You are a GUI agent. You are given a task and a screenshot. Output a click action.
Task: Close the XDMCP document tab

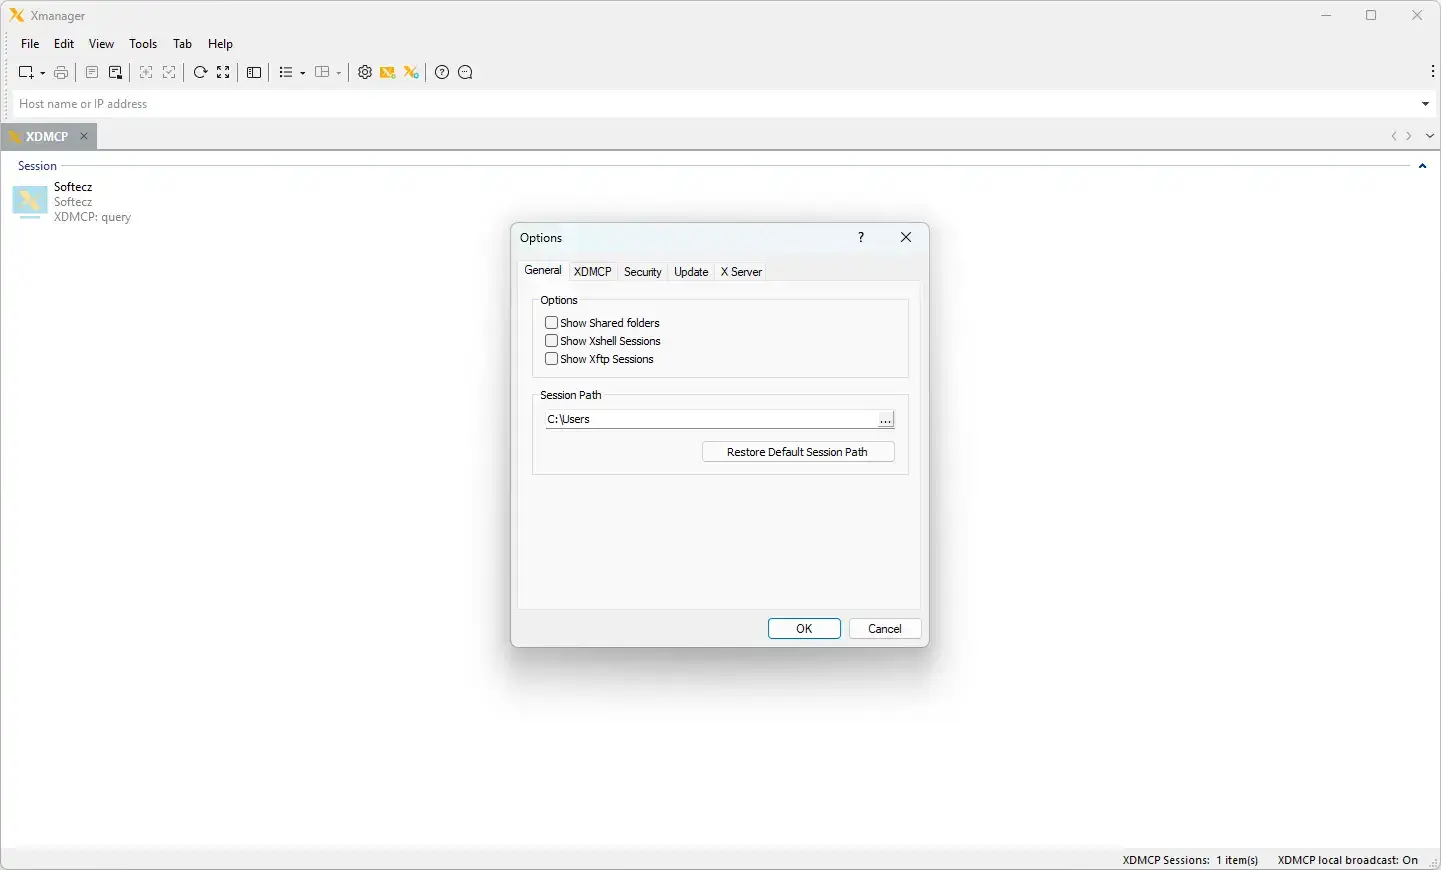(84, 136)
